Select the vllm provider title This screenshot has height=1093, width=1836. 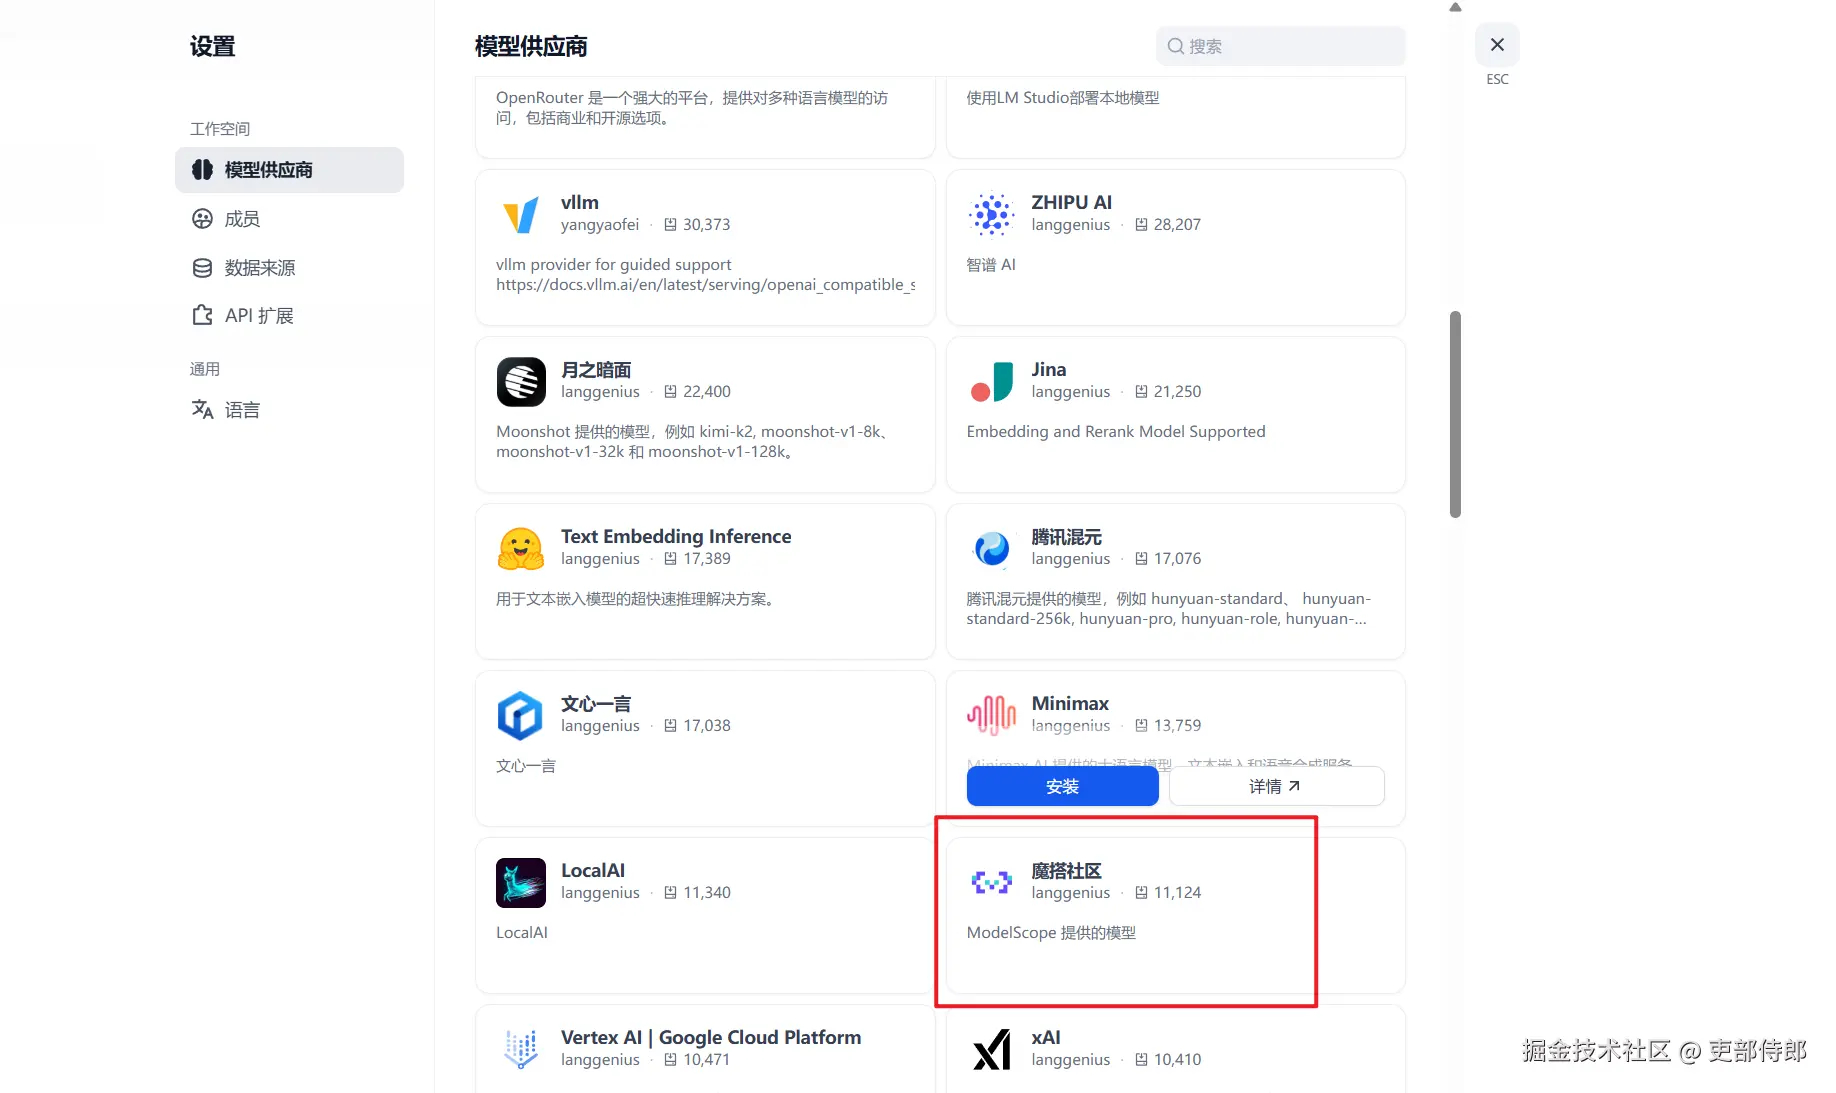pos(580,202)
